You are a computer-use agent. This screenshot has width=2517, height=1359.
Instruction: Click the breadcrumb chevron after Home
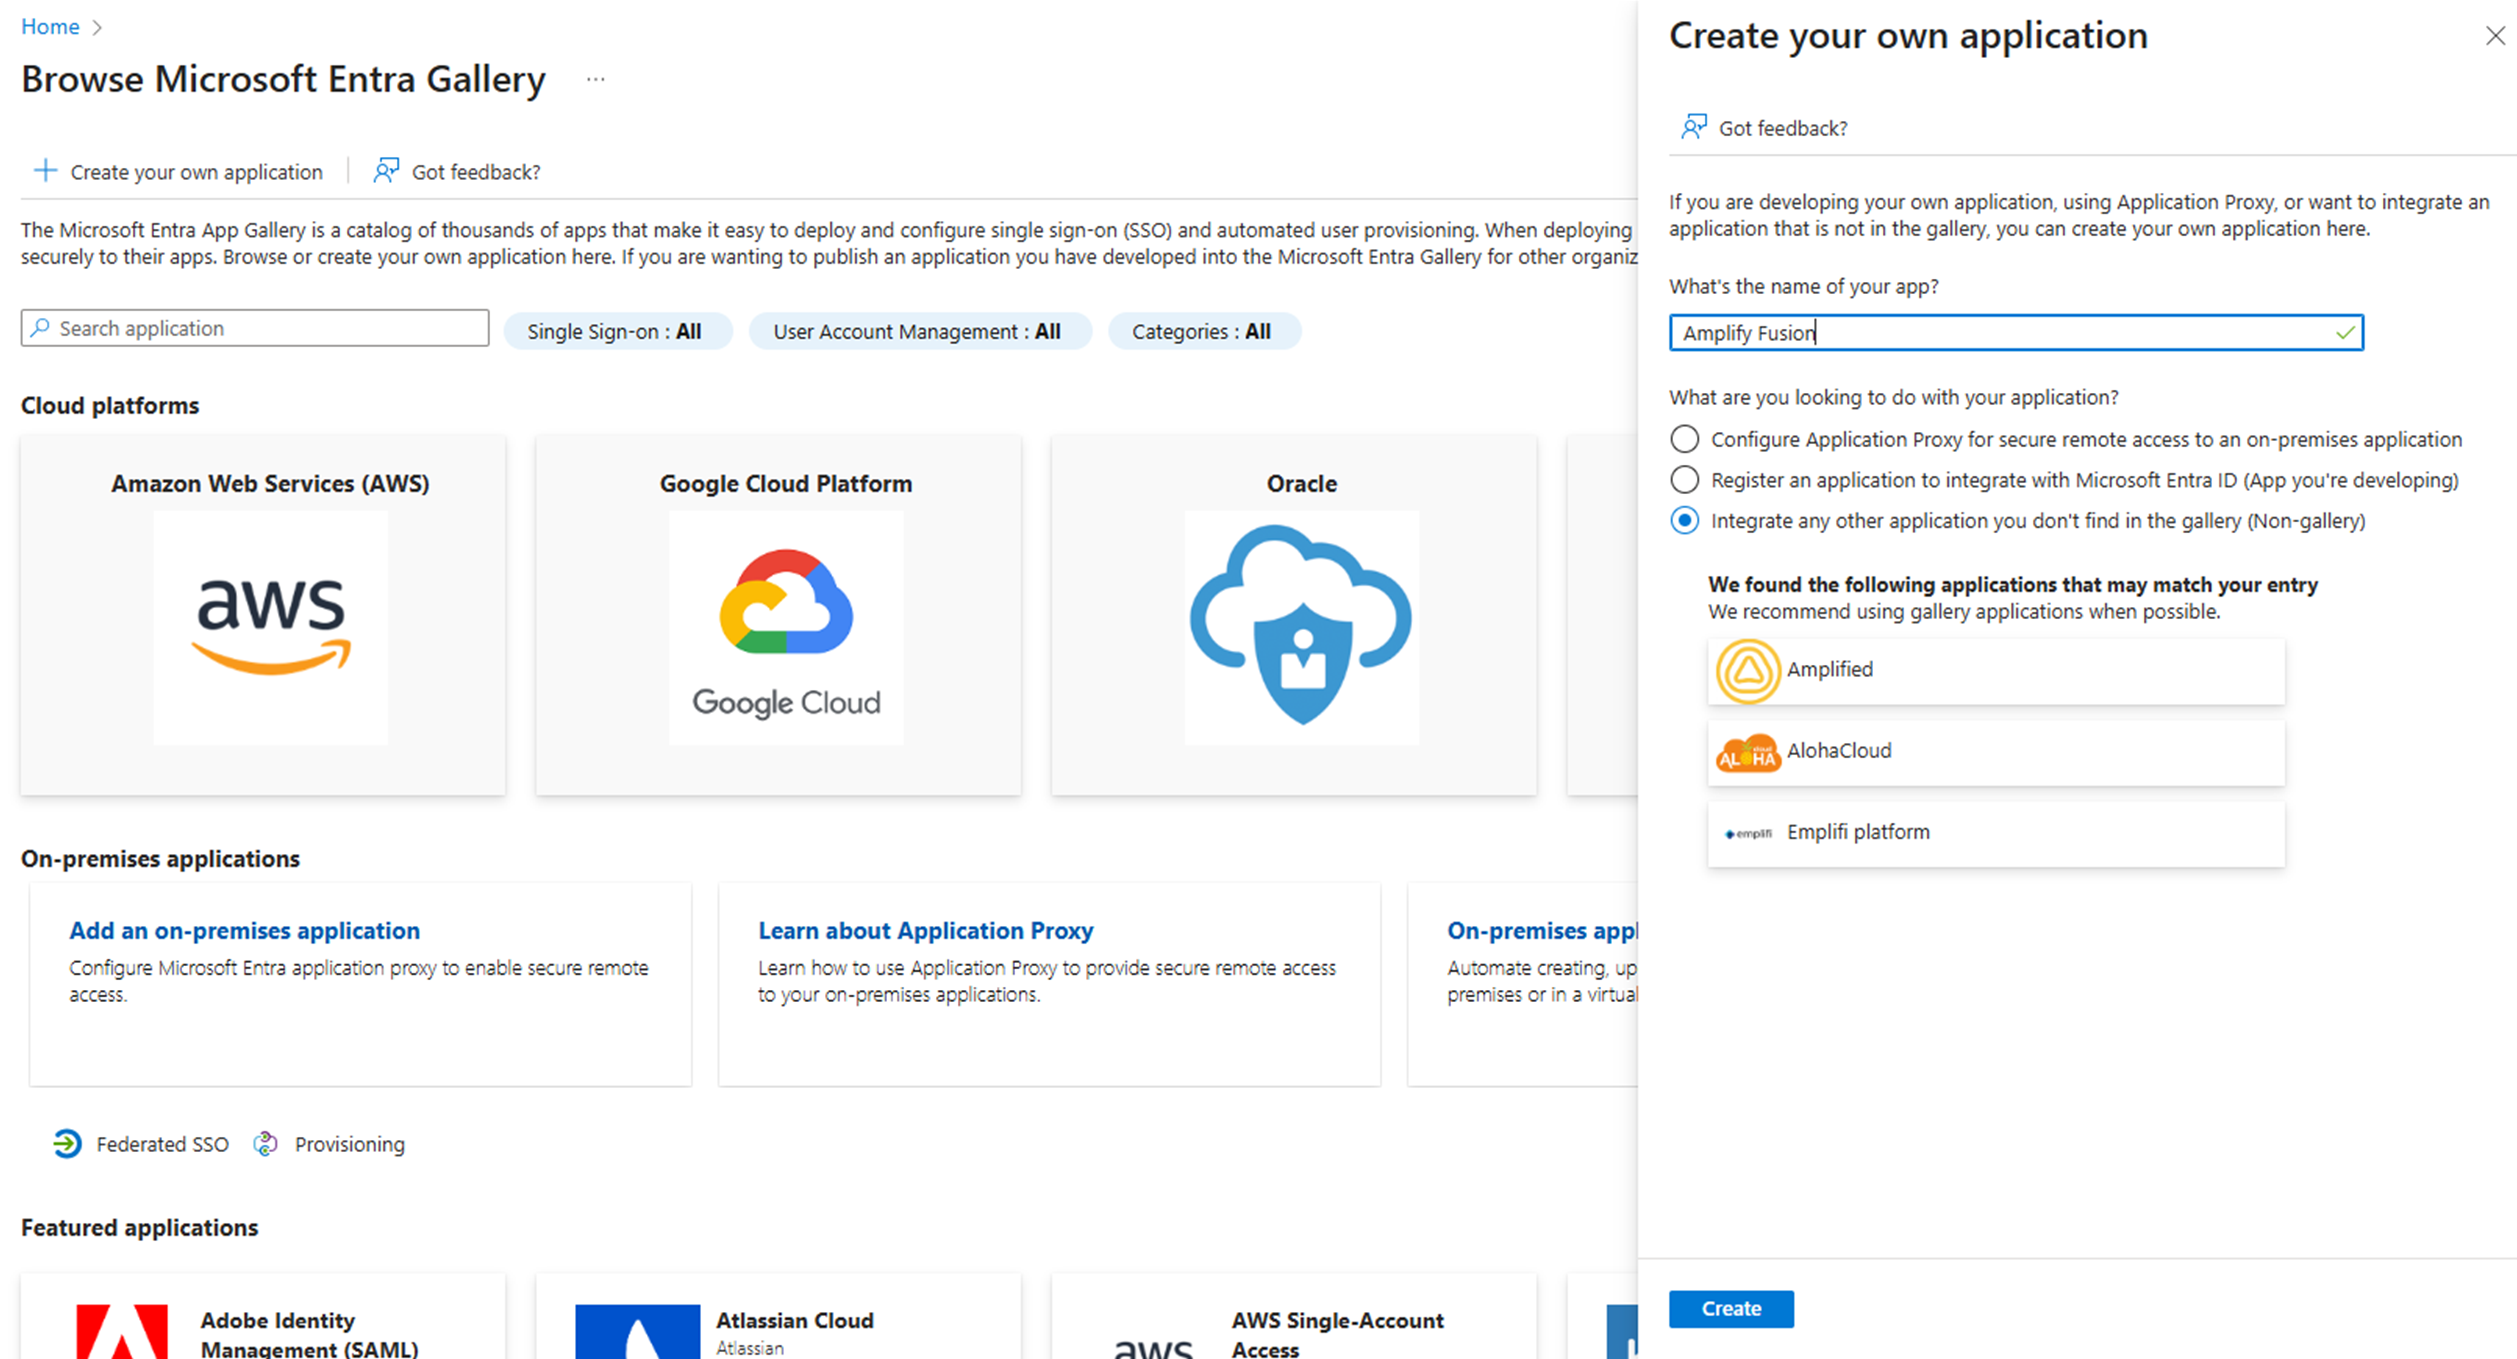97,28
